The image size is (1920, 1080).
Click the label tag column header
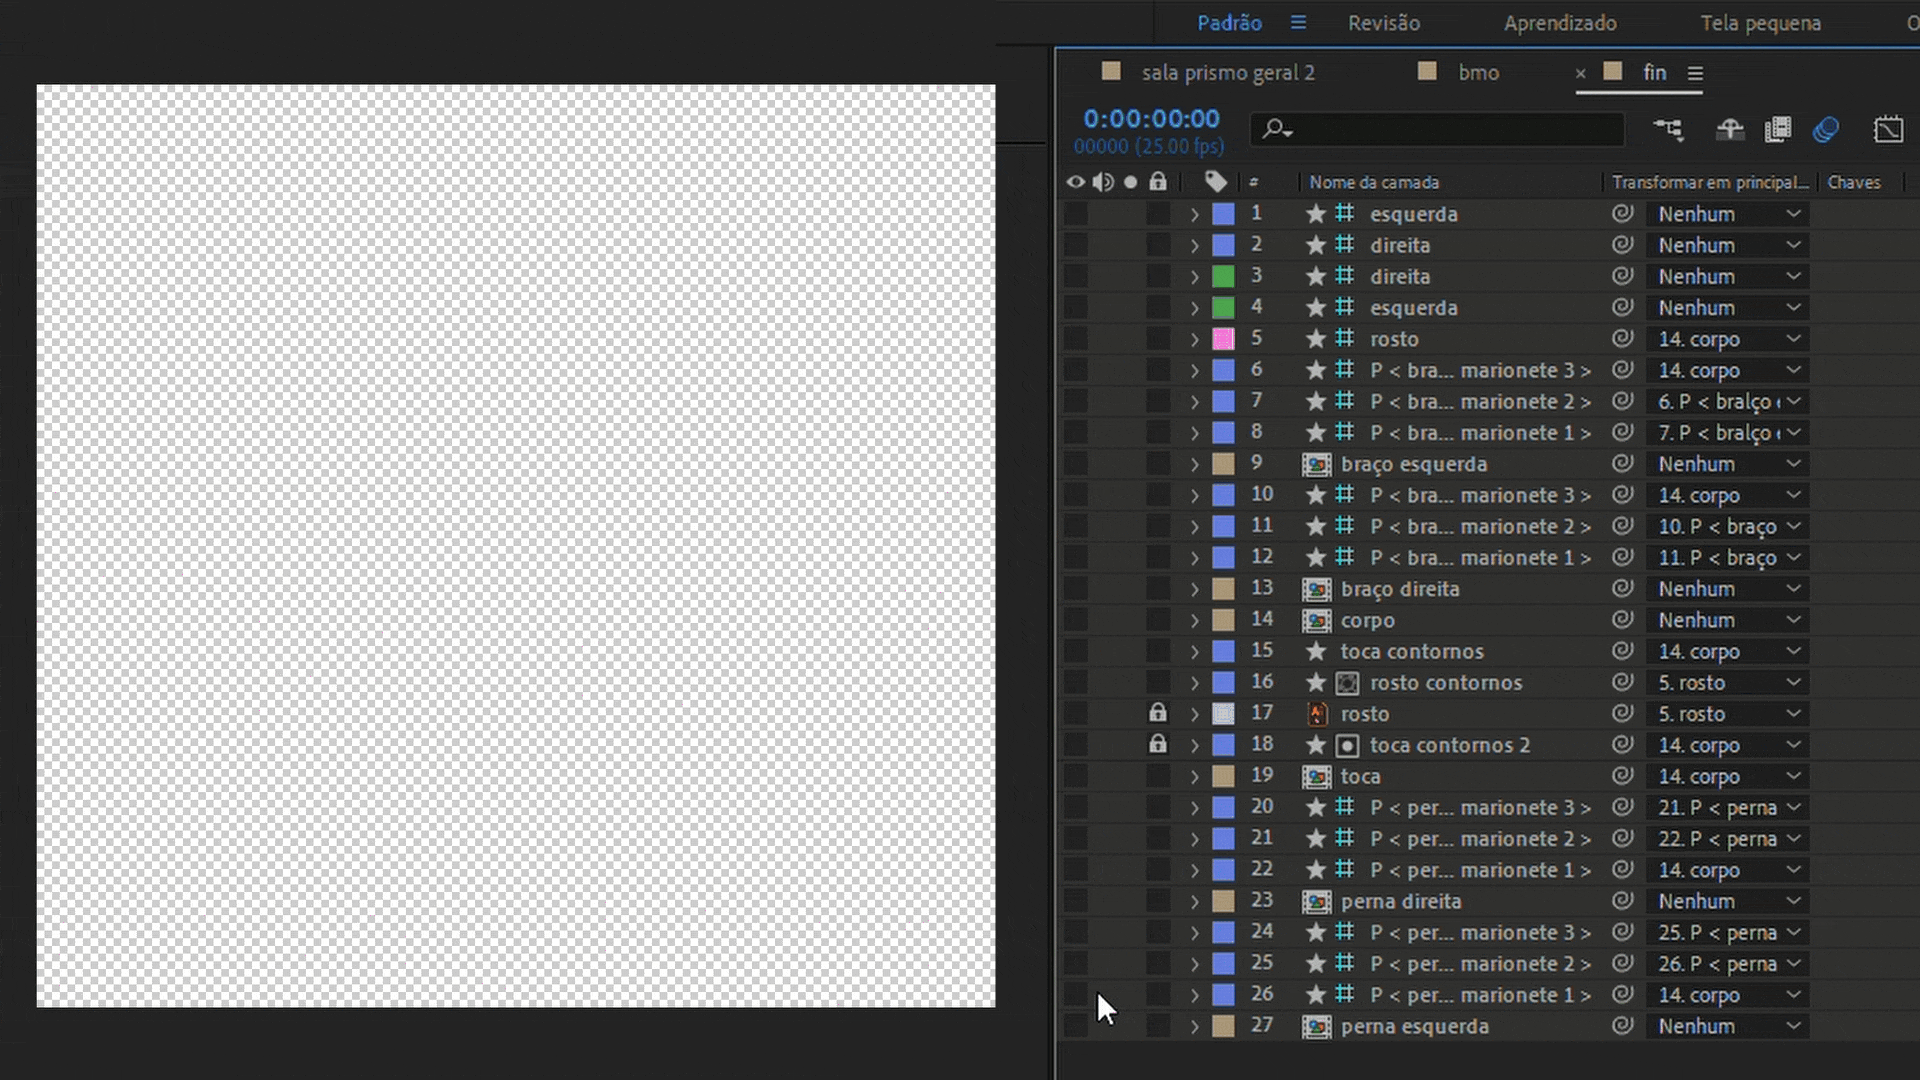pos(1215,182)
